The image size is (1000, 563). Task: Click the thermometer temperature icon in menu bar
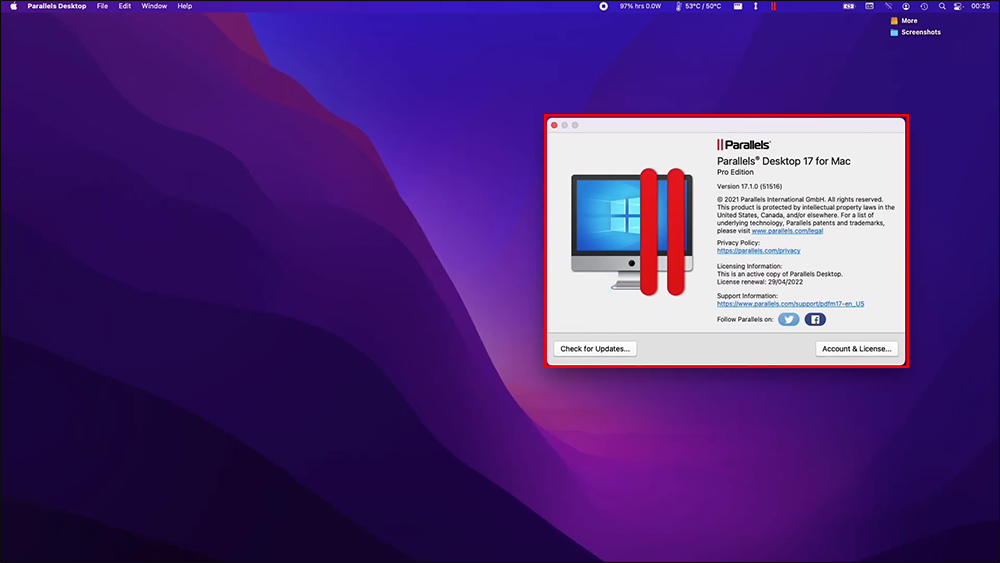[x=678, y=6]
